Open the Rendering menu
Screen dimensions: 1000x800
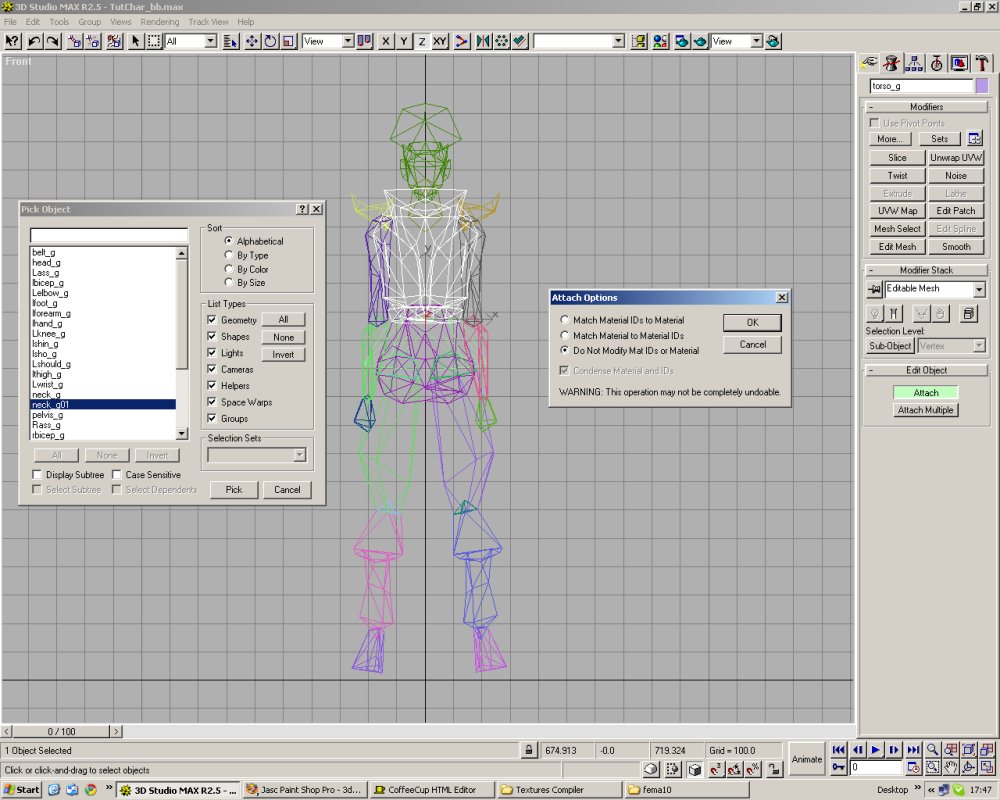(159, 22)
